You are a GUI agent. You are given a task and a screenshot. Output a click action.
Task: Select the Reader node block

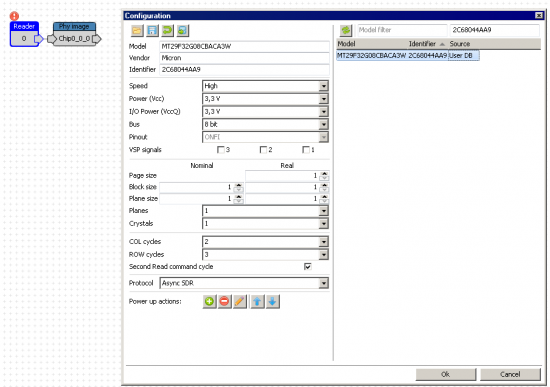coord(24,34)
